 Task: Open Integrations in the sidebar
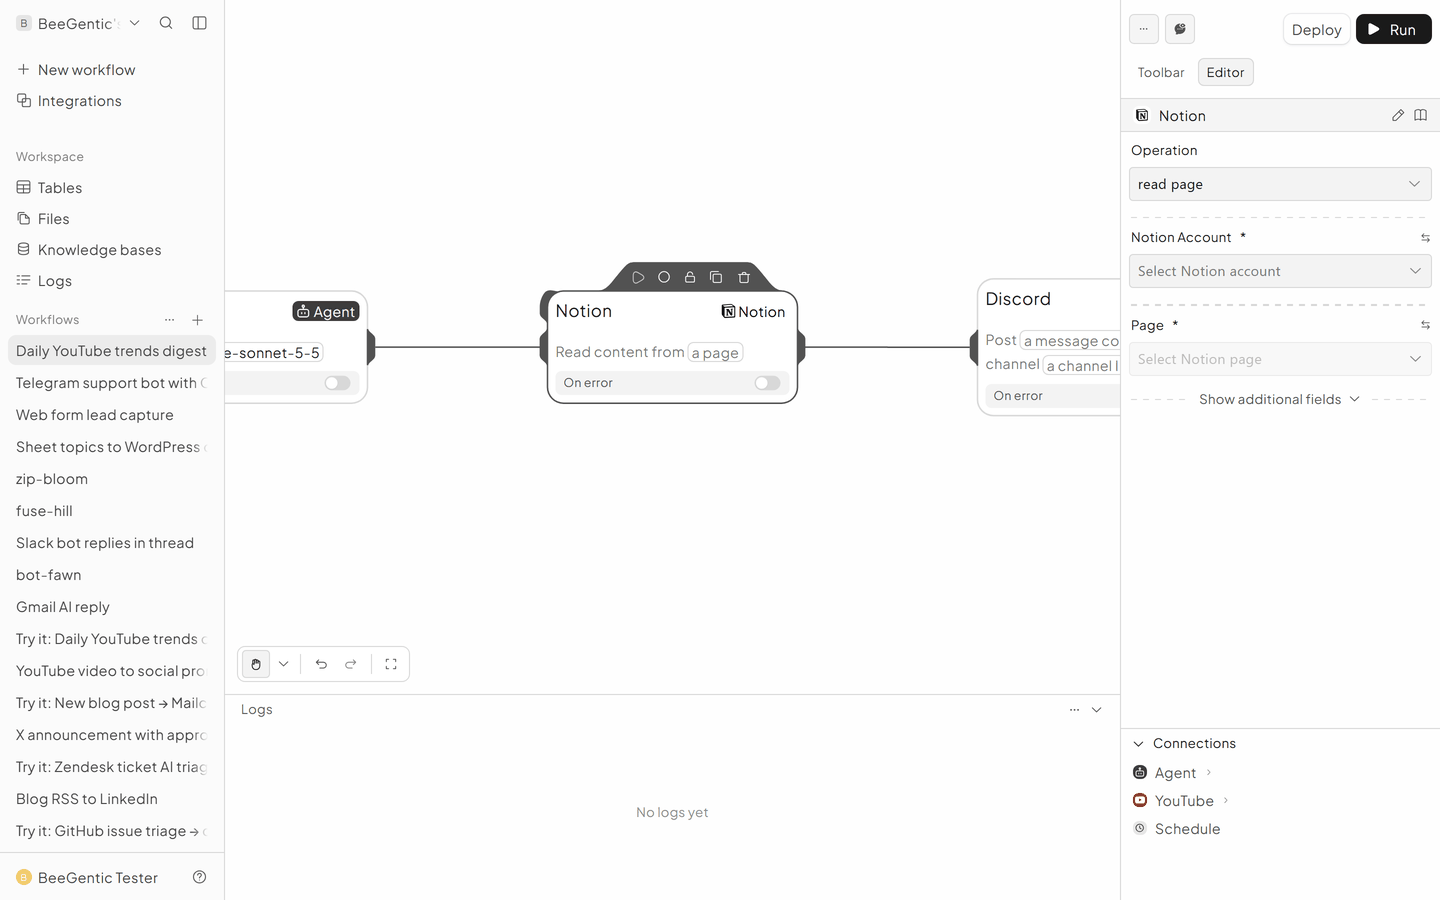pyautogui.click(x=112, y=101)
